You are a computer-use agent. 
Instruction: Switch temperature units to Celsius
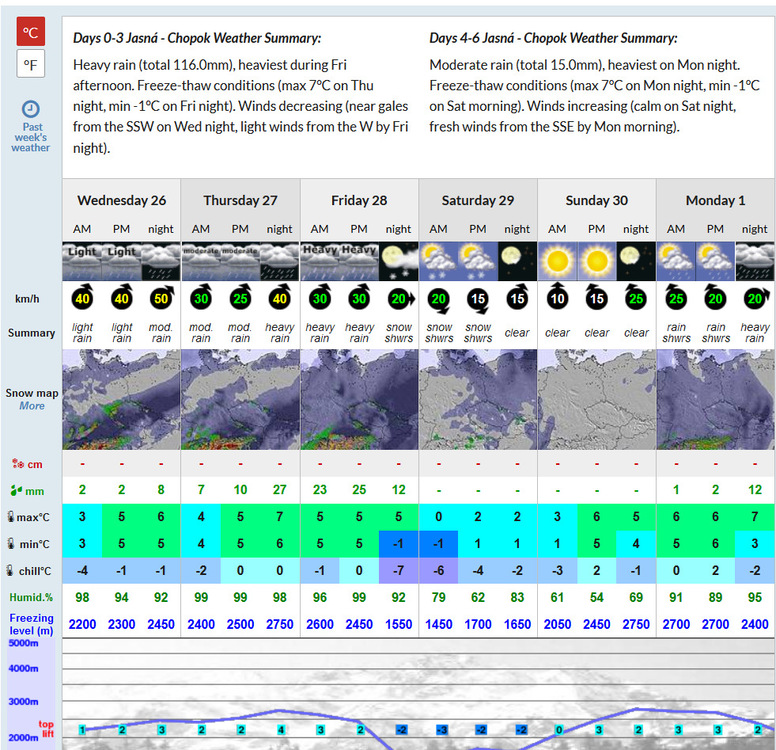tap(31, 32)
